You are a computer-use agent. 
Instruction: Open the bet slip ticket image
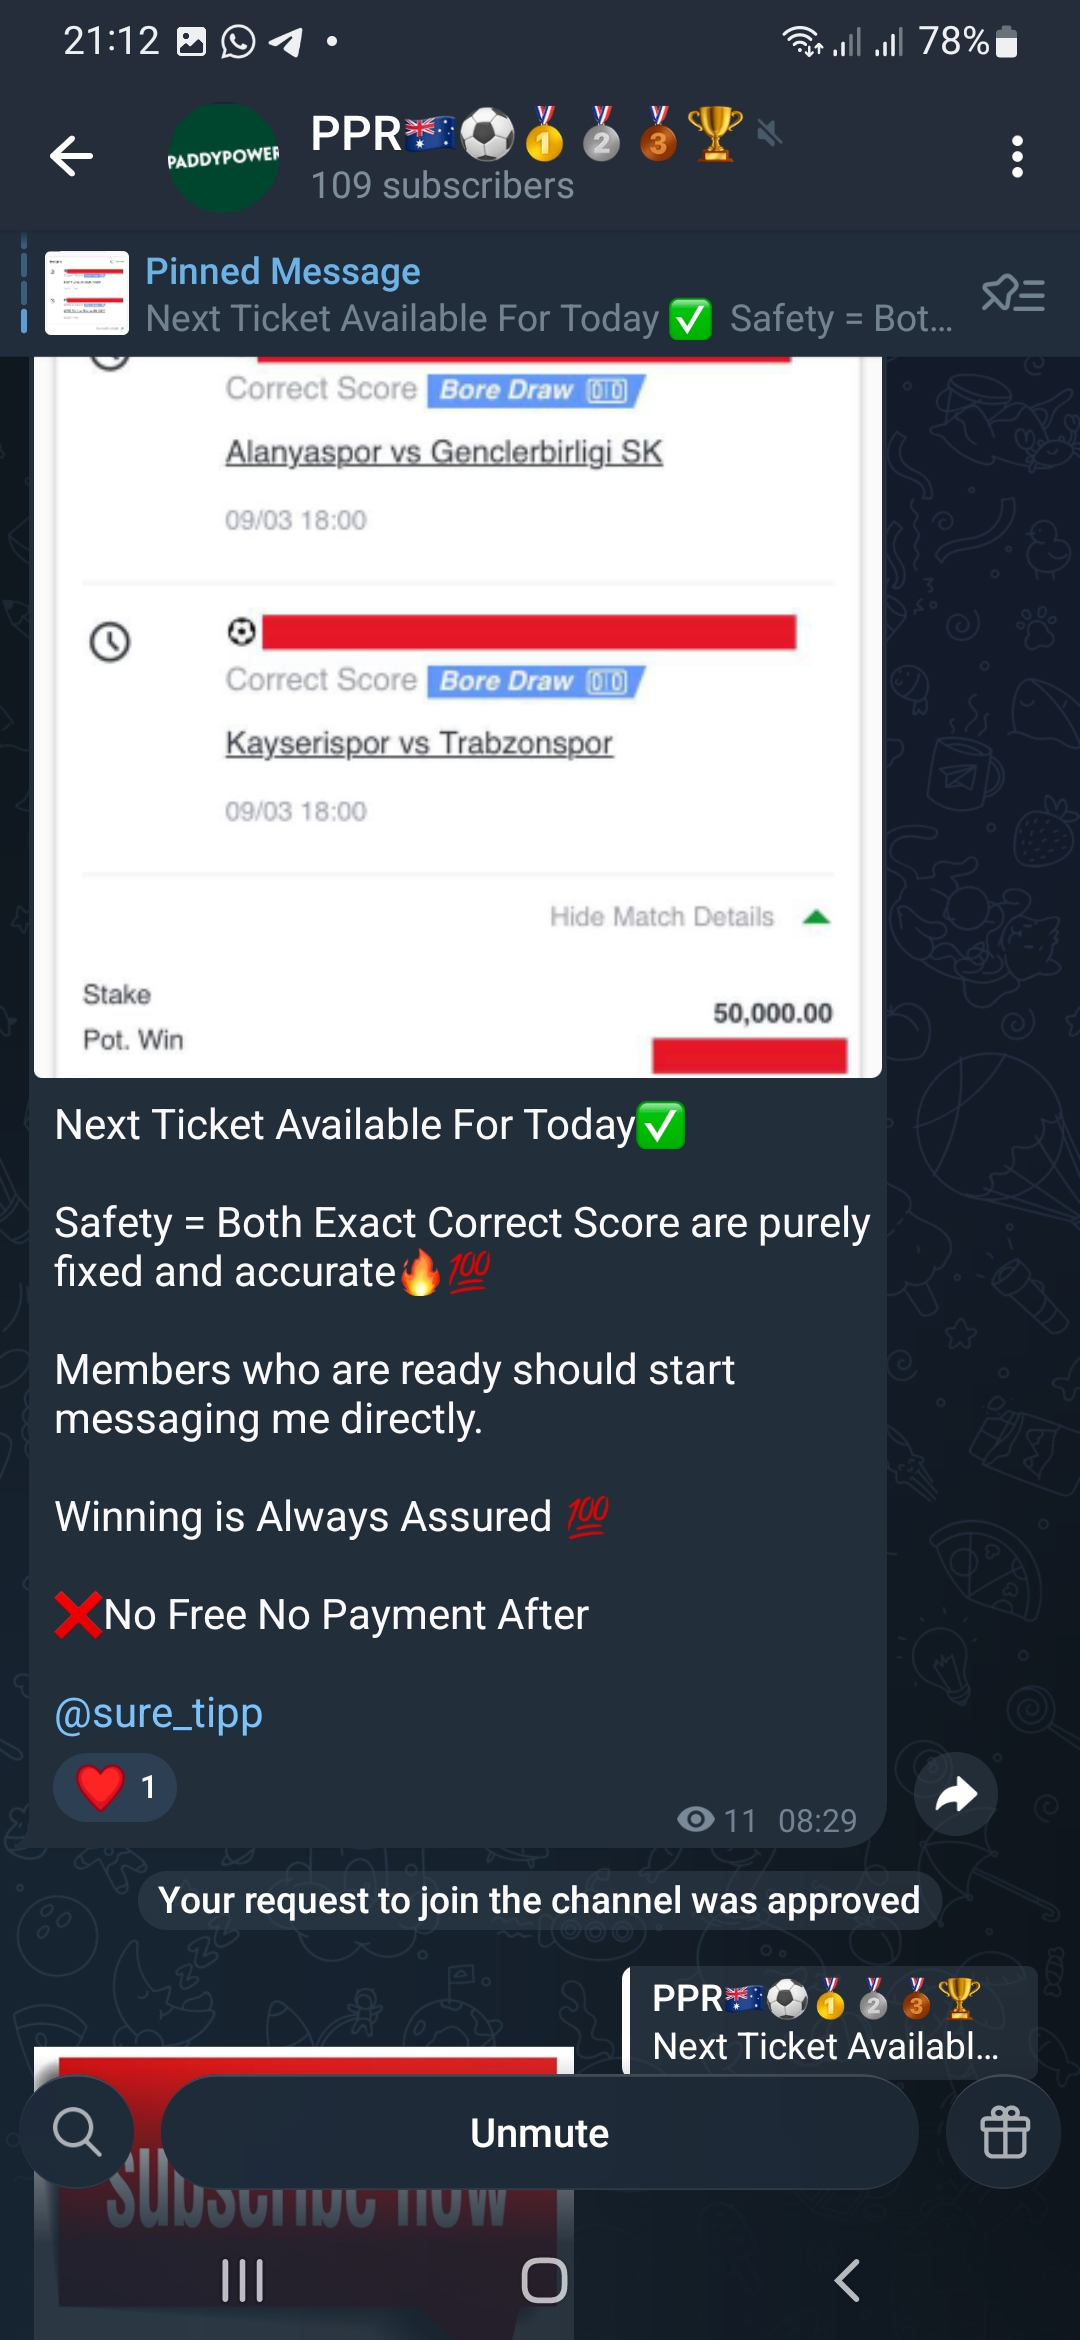pyautogui.click(x=458, y=717)
